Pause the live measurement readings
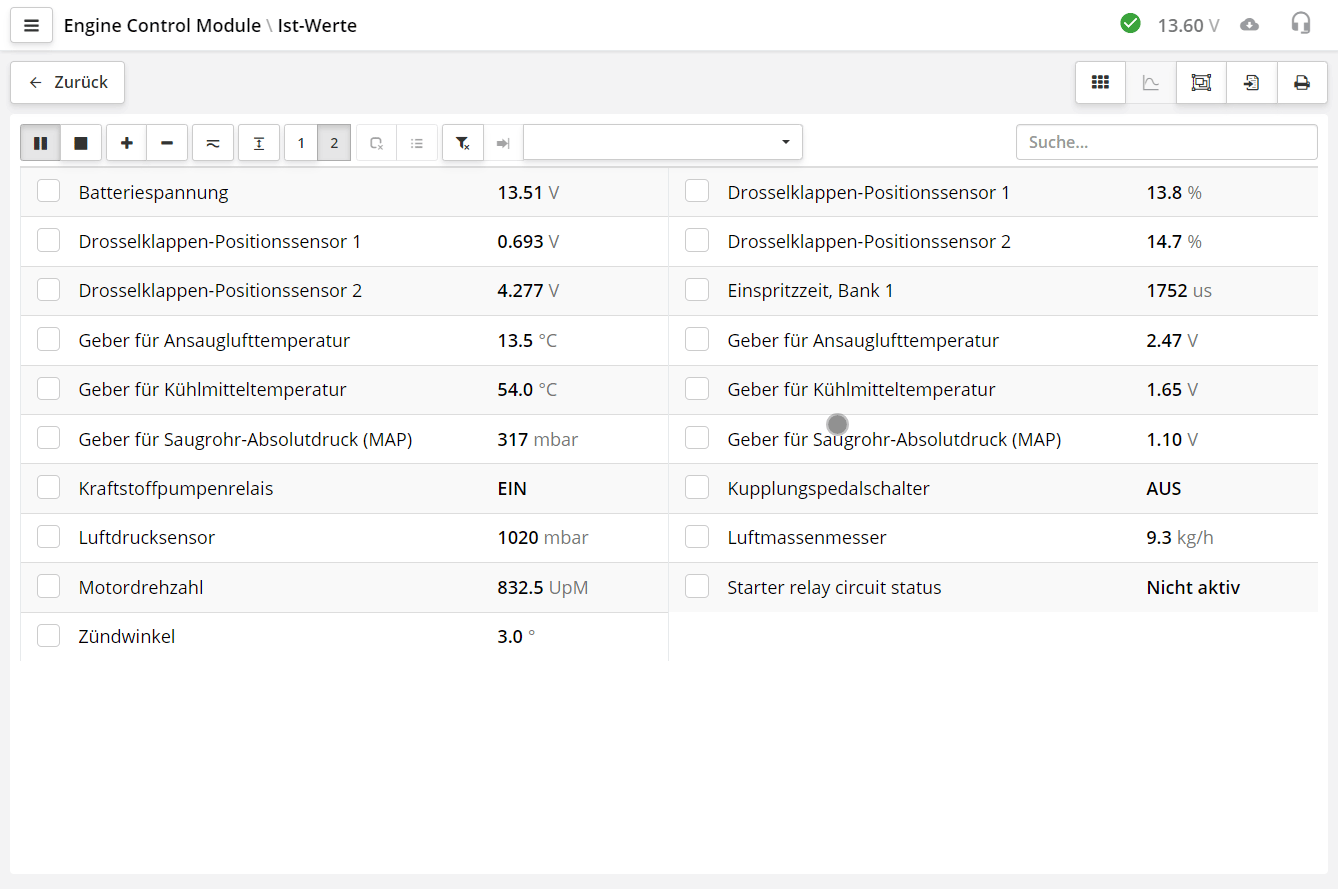1338x889 pixels. click(x=40, y=142)
